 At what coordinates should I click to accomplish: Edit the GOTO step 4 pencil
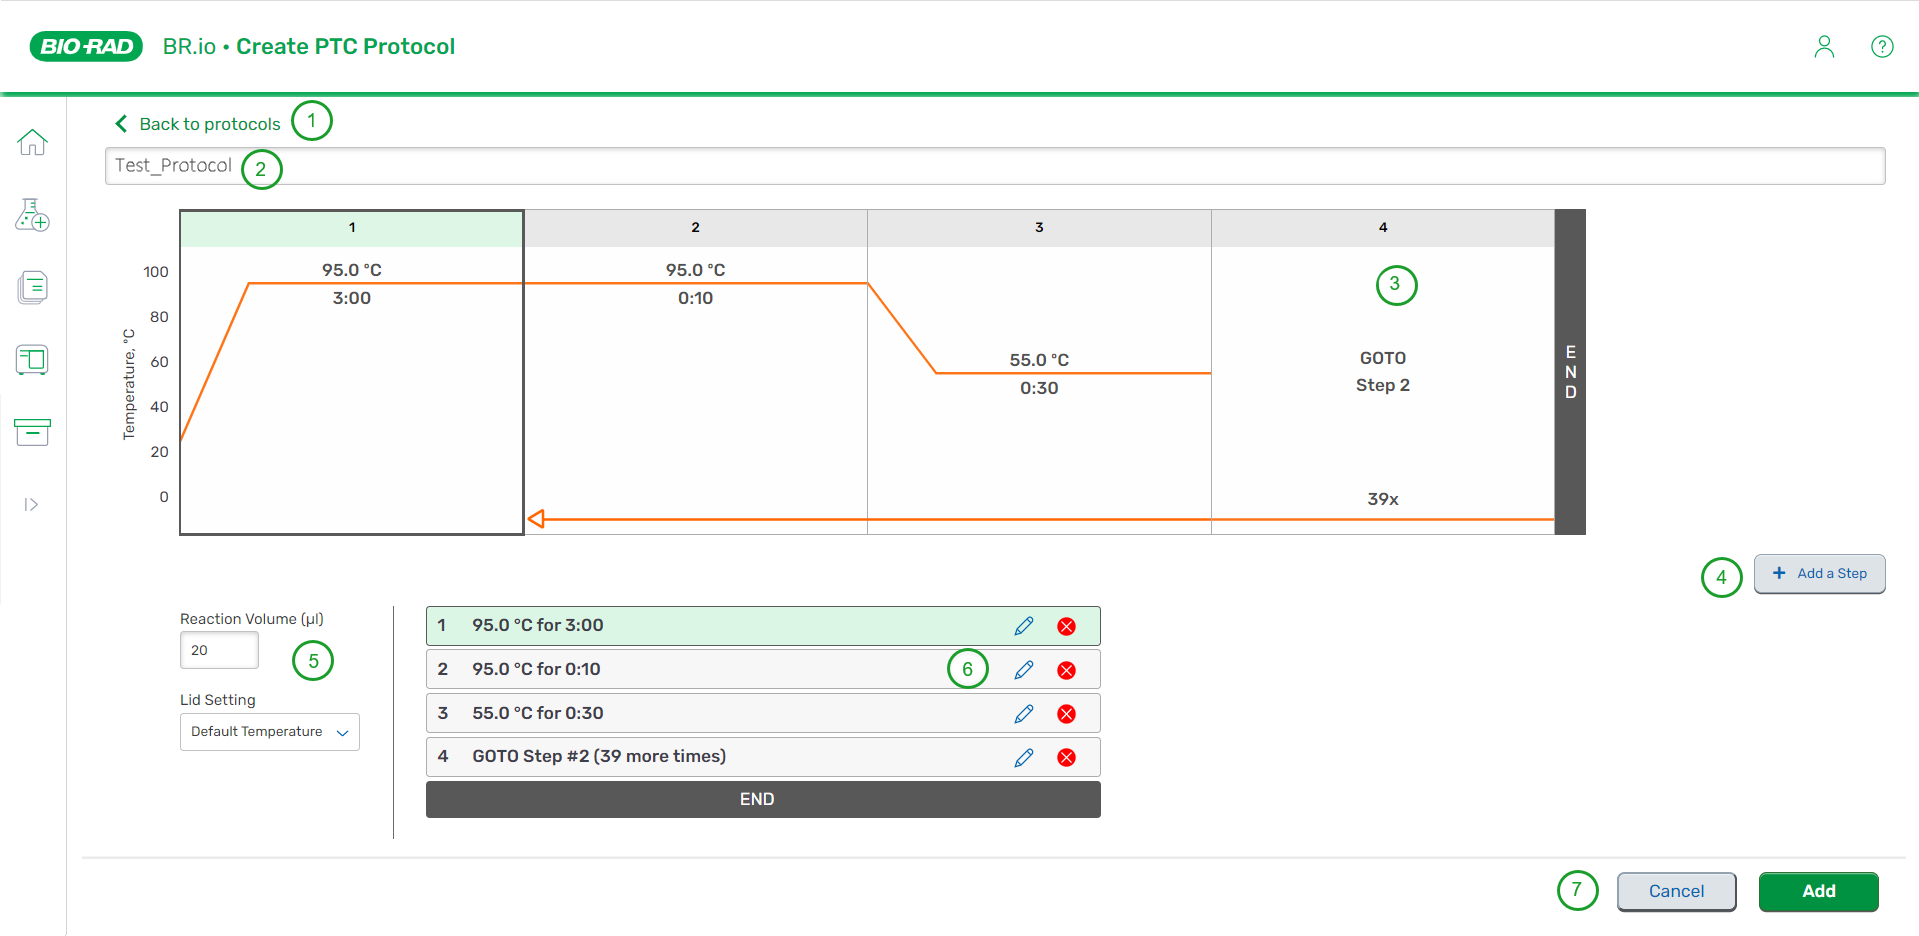pos(1023,758)
